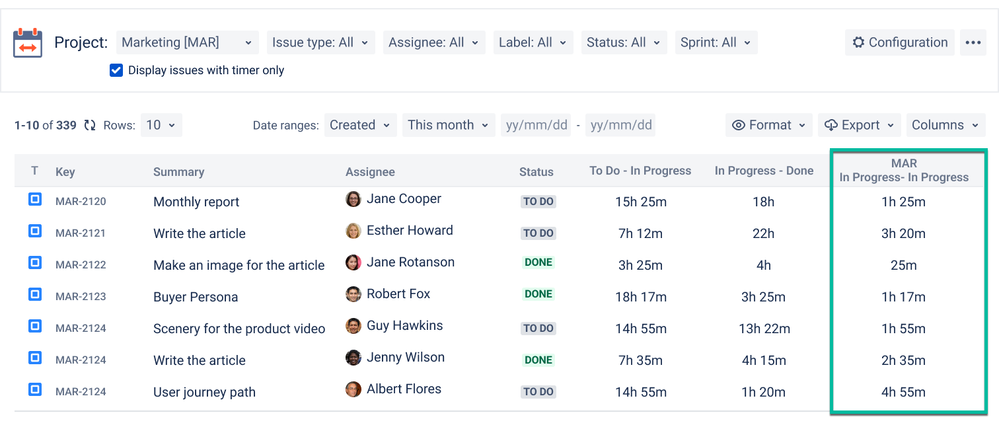Viewport: 999px width, 447px height.
Task: Open the Buyer Persona summary
Action: [x=196, y=297]
